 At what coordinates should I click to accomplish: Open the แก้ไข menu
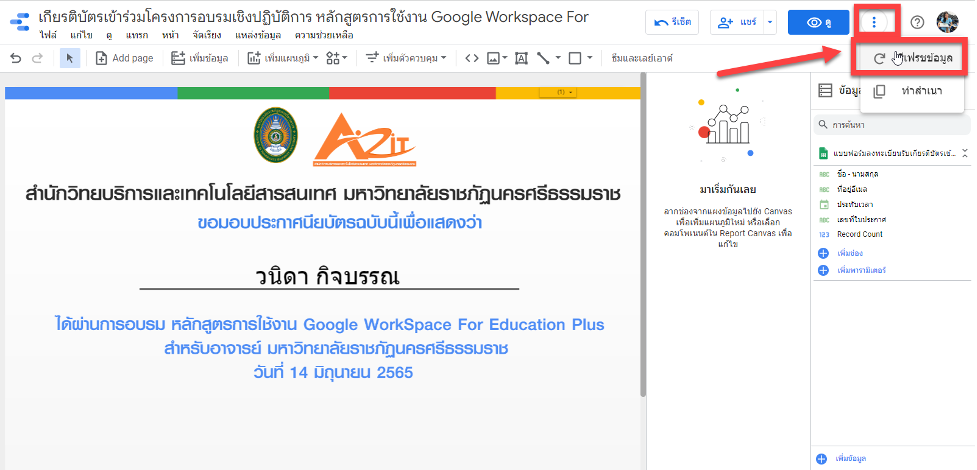tap(82, 35)
